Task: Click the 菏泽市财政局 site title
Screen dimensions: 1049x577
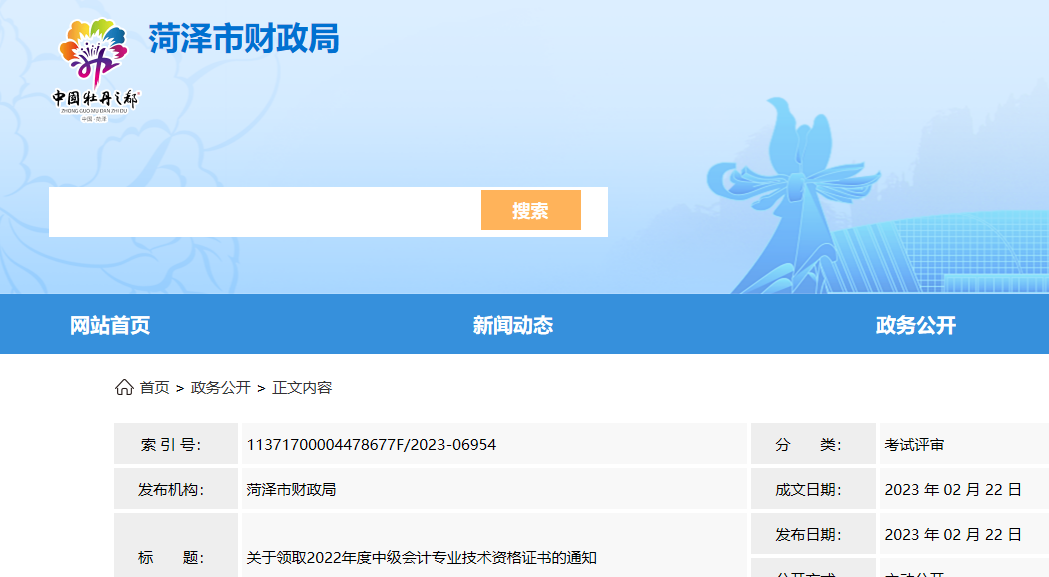Action: coord(244,38)
